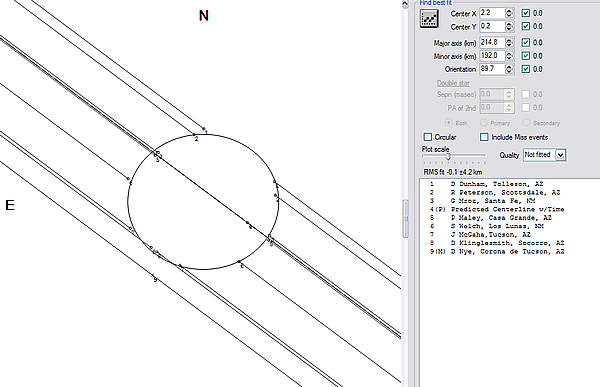Click the Plot scale slider handle

click(x=448, y=156)
